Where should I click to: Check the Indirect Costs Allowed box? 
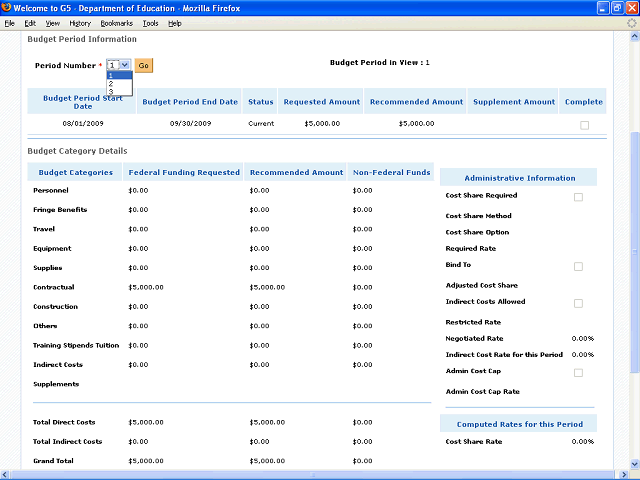coord(578,302)
